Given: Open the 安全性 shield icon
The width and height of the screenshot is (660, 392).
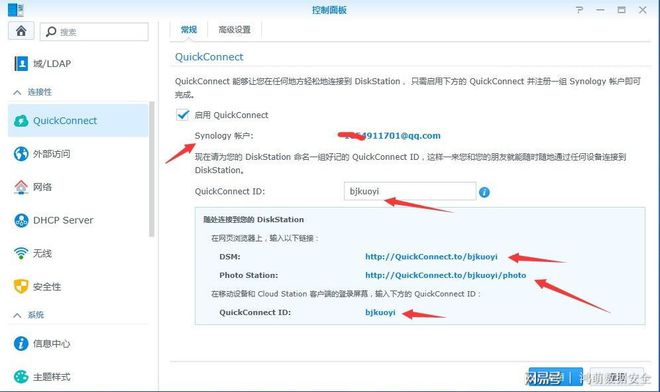Looking at the screenshot, I should [x=21, y=287].
